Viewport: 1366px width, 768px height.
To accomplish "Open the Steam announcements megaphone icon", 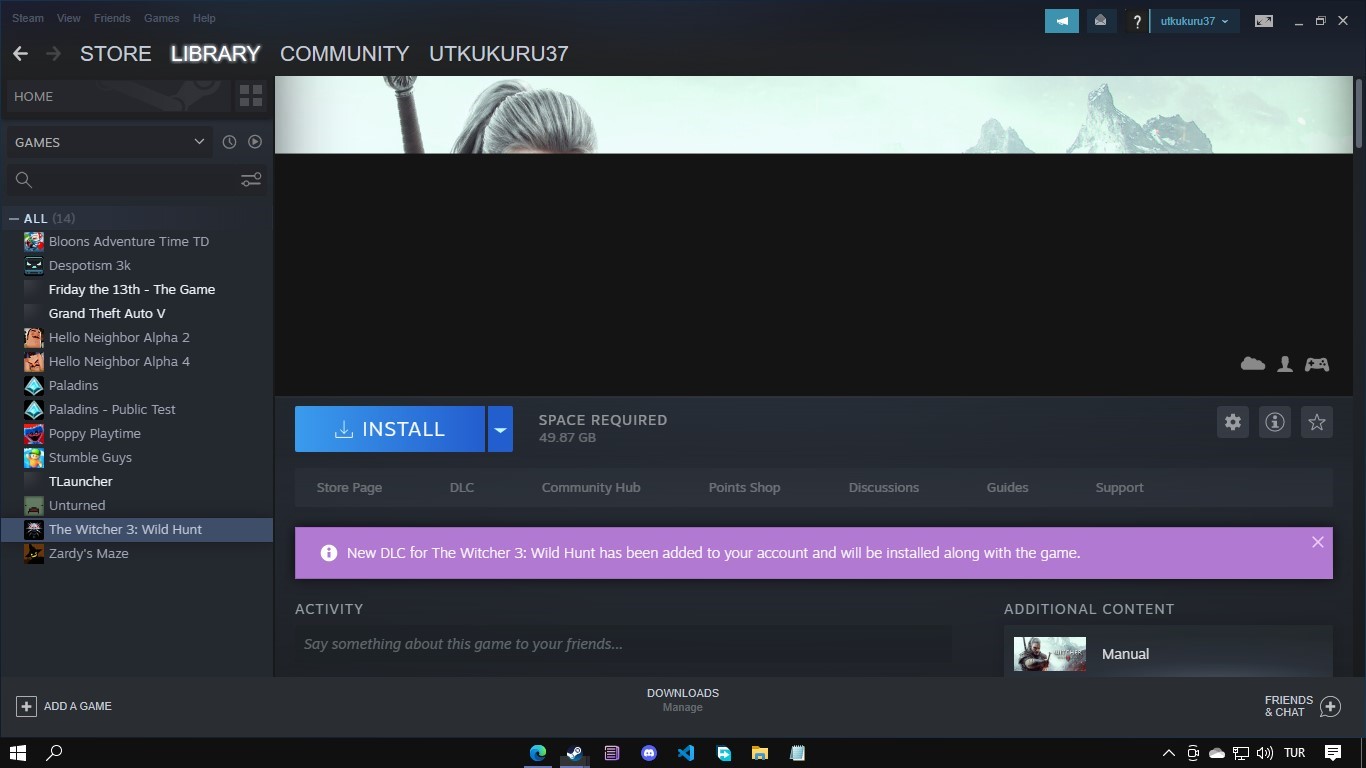I will click(1062, 21).
